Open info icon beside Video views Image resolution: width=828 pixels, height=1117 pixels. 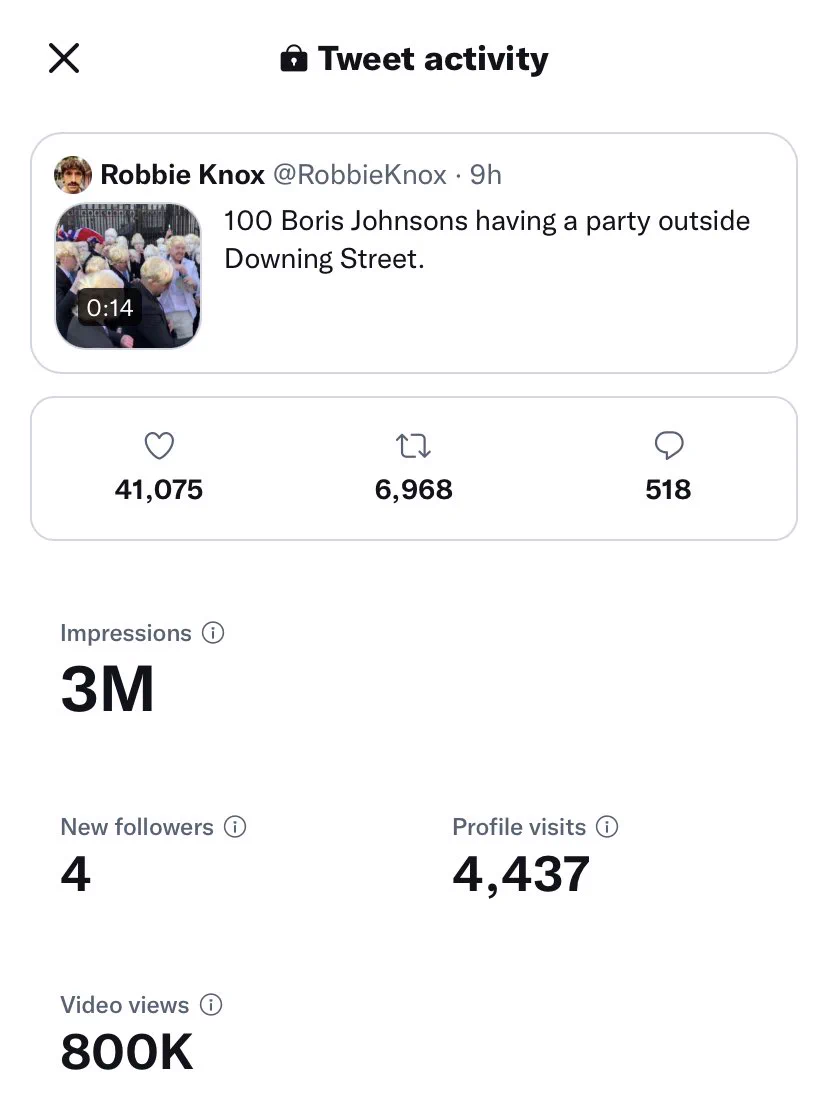(x=211, y=1004)
